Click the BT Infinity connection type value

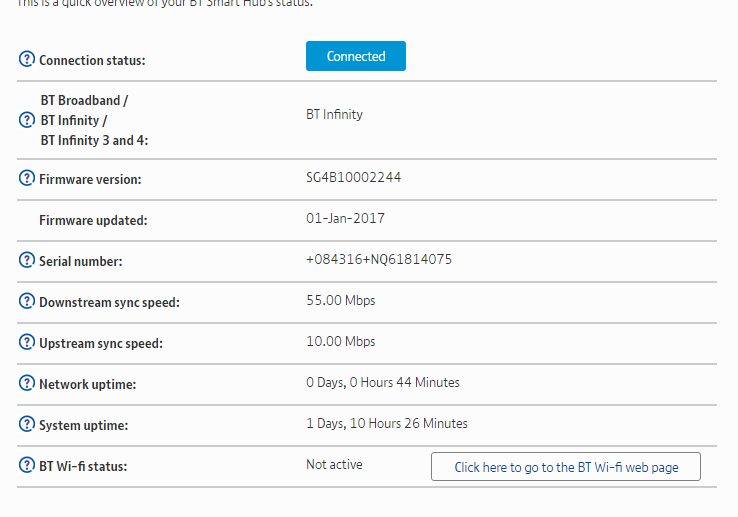(334, 114)
